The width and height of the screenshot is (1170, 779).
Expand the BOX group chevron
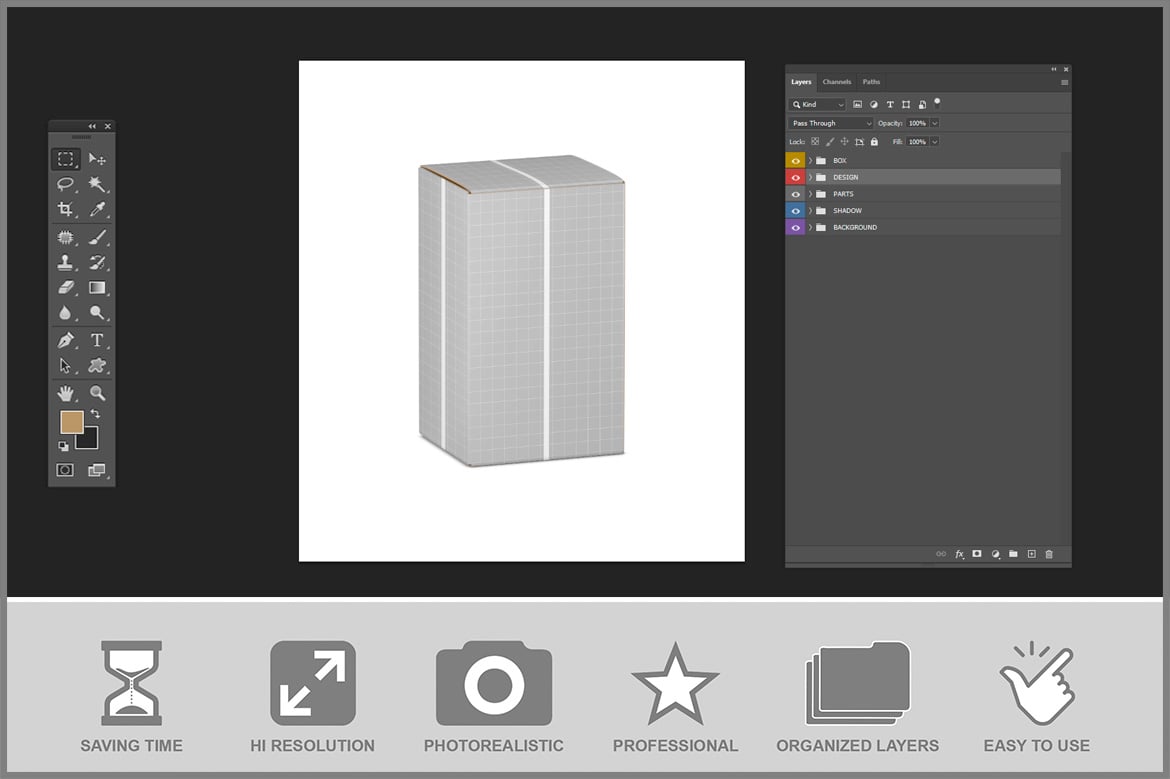coord(810,160)
